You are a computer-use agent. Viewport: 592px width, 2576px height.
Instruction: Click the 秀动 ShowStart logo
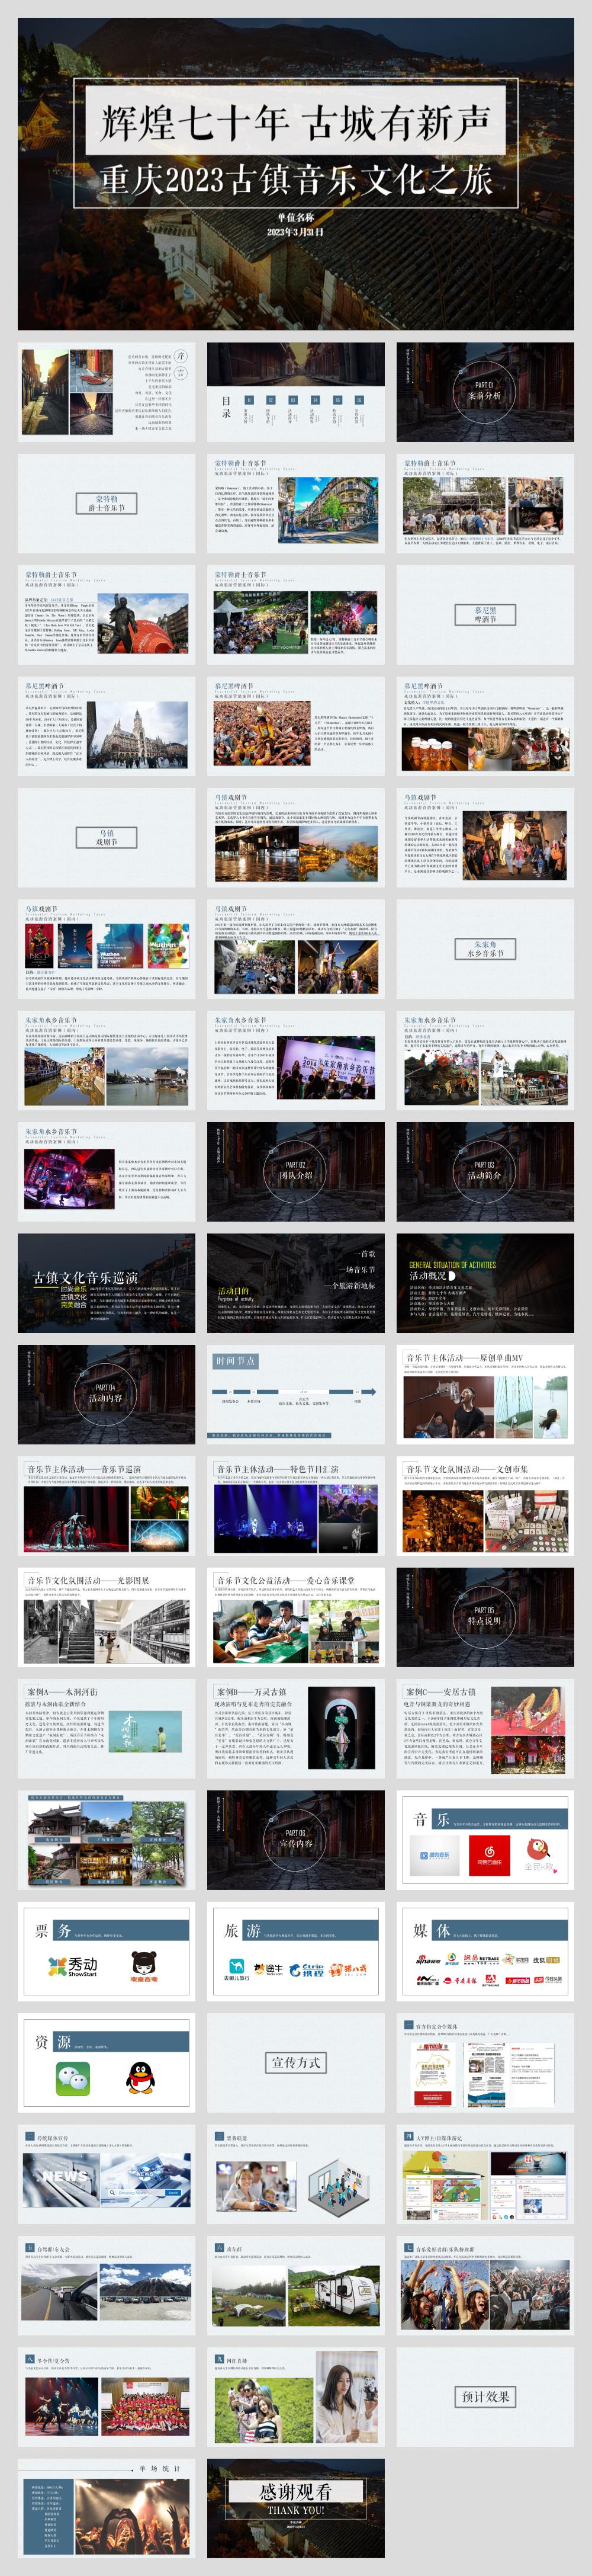coord(72,1966)
